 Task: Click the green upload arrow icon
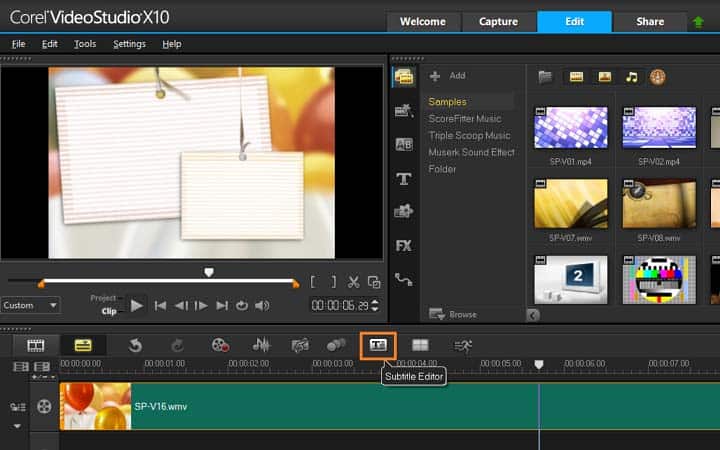[698, 22]
